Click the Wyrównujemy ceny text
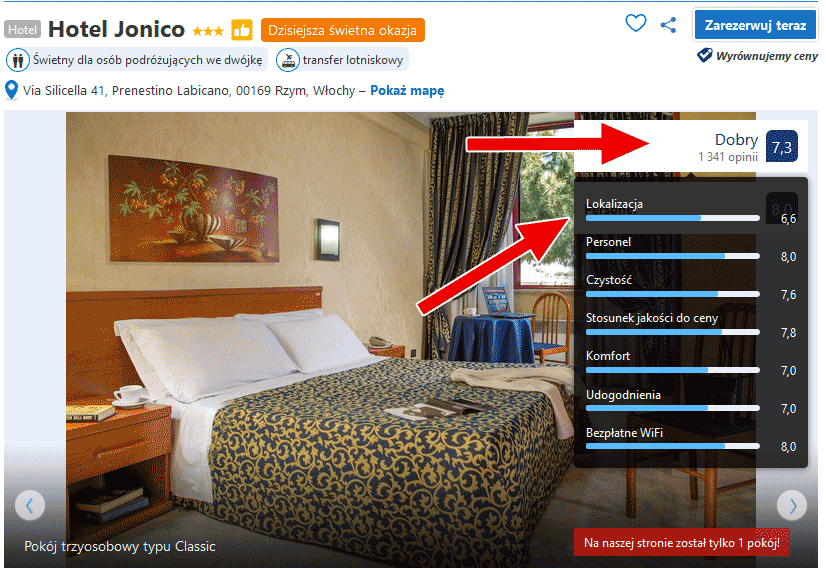The width and height of the screenshot is (826, 568). tap(767, 56)
